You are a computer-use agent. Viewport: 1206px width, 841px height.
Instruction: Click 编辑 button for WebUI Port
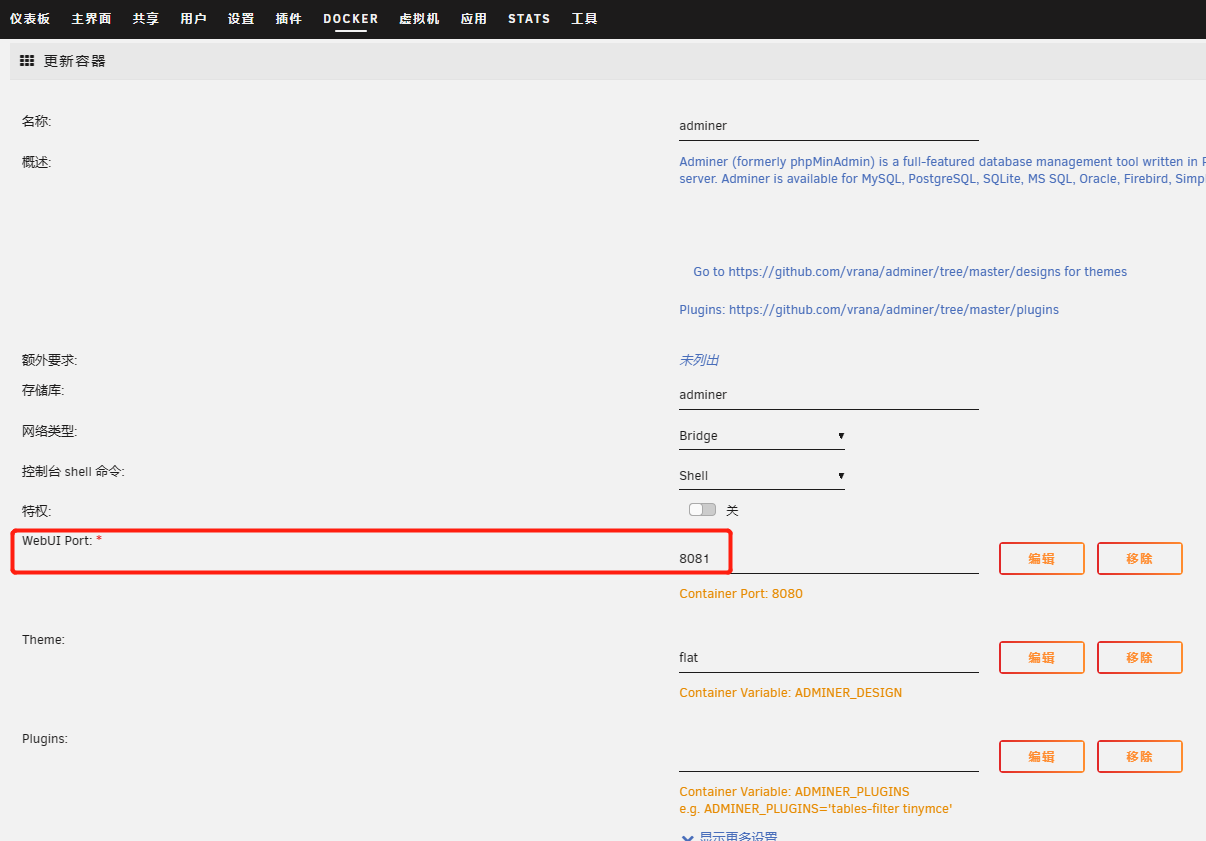(x=1041, y=559)
